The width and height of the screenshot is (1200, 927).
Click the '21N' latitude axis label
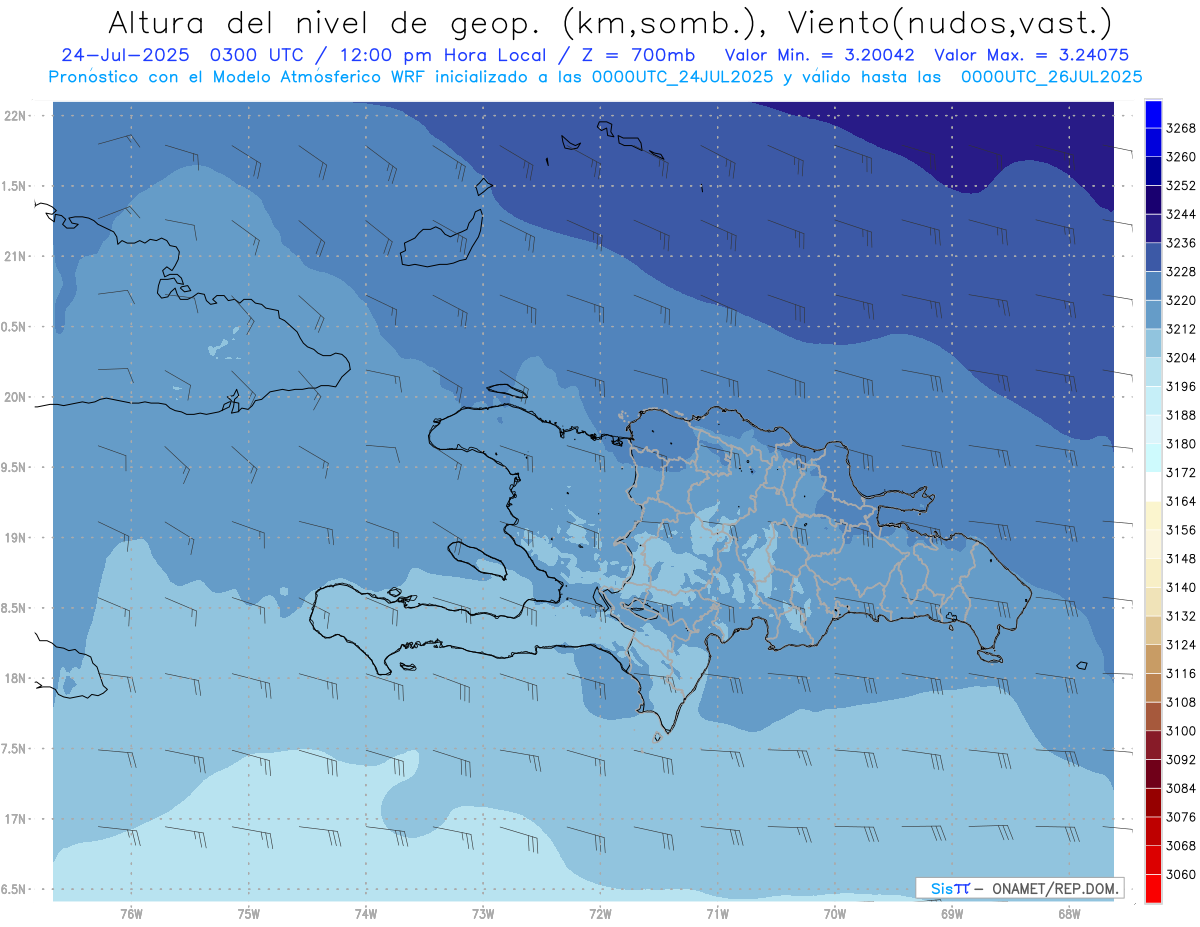click(x=16, y=256)
